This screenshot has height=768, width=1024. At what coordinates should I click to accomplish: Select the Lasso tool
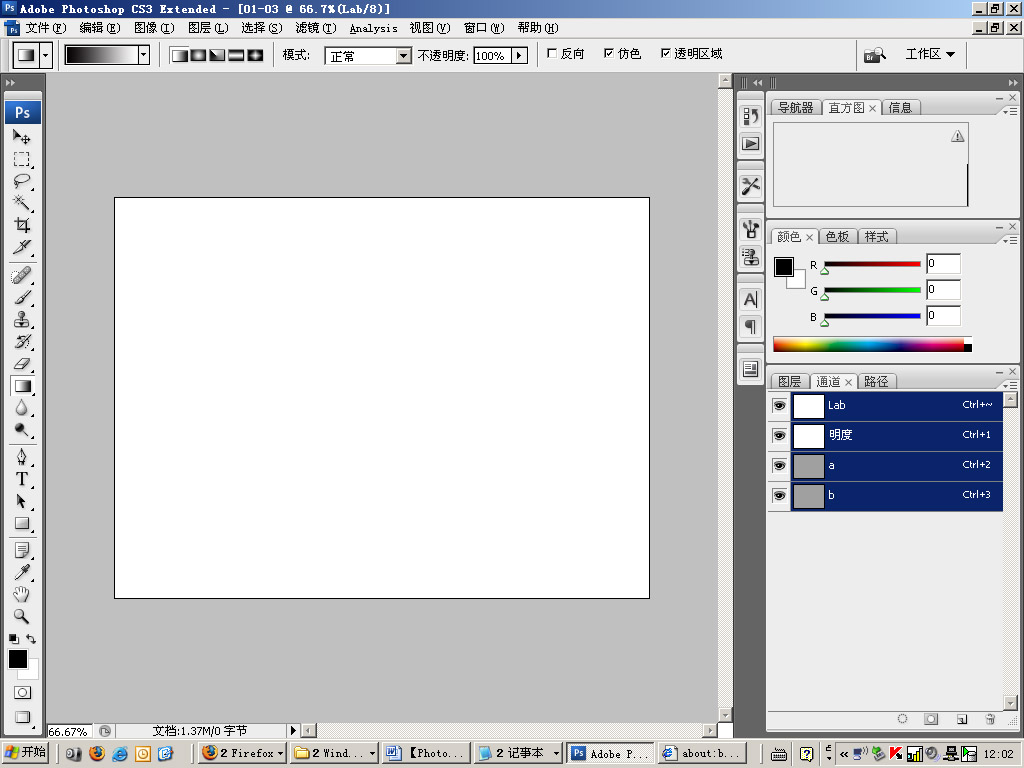(x=22, y=181)
